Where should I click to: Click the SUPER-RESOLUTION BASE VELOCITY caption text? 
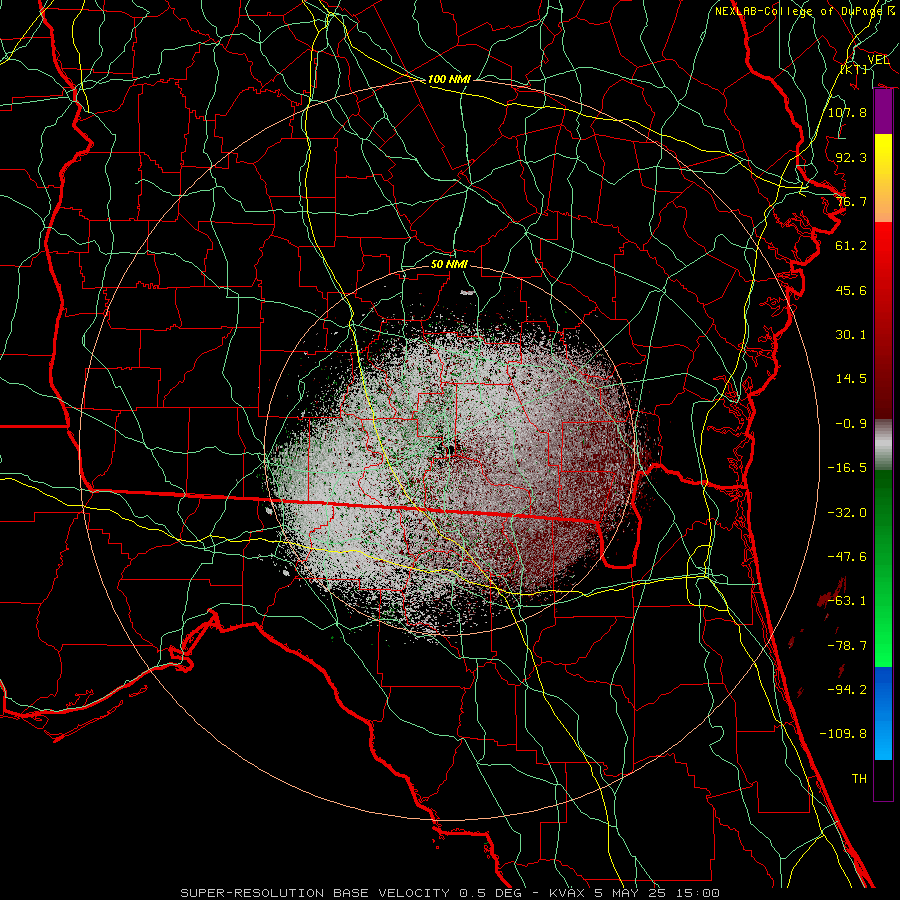coord(315,893)
